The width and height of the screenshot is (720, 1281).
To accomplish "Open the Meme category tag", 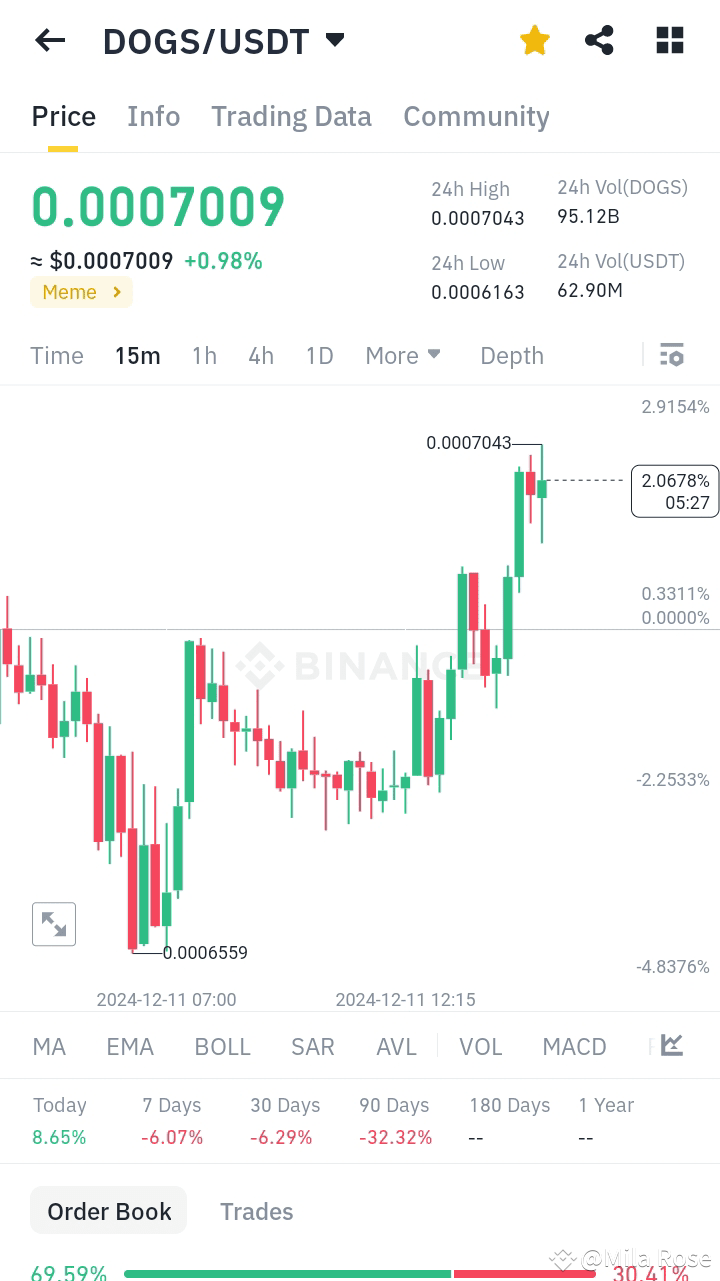I will point(81,292).
